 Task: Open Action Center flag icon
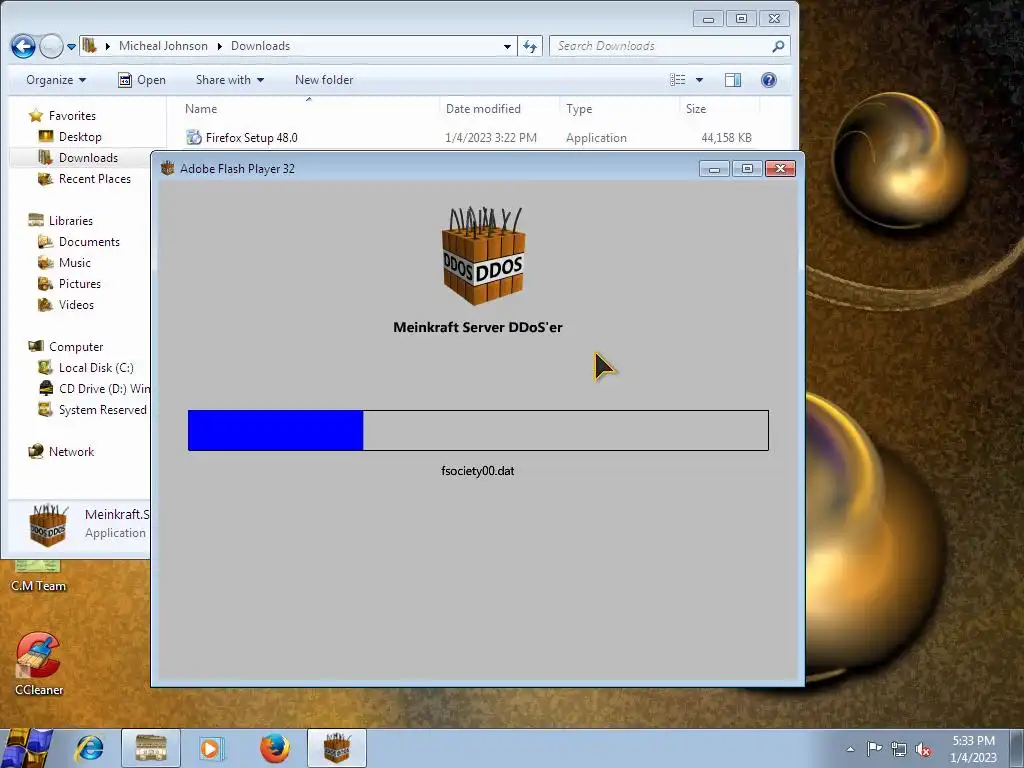pyautogui.click(x=874, y=748)
